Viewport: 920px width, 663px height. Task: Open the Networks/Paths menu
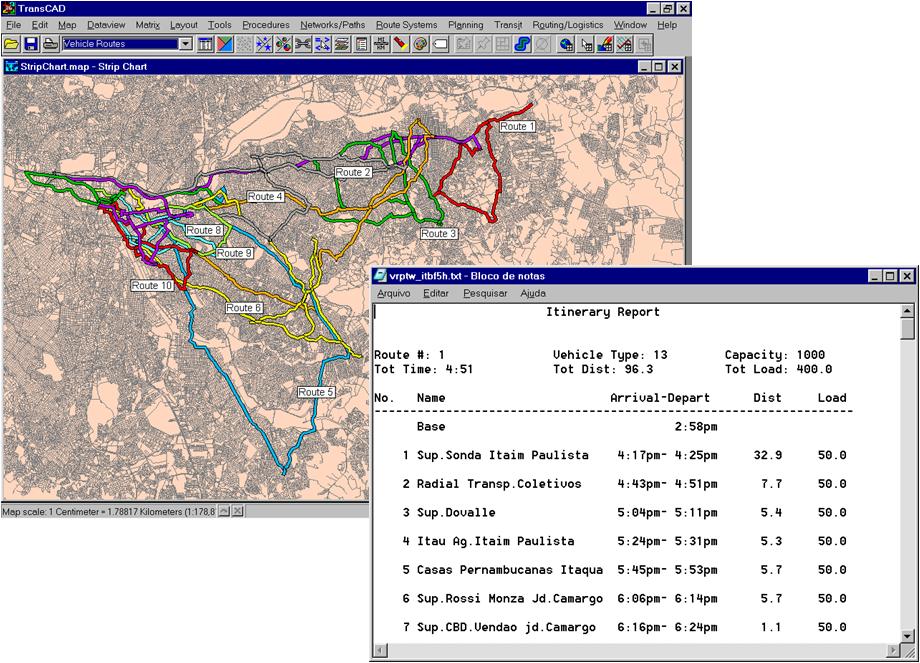click(333, 25)
